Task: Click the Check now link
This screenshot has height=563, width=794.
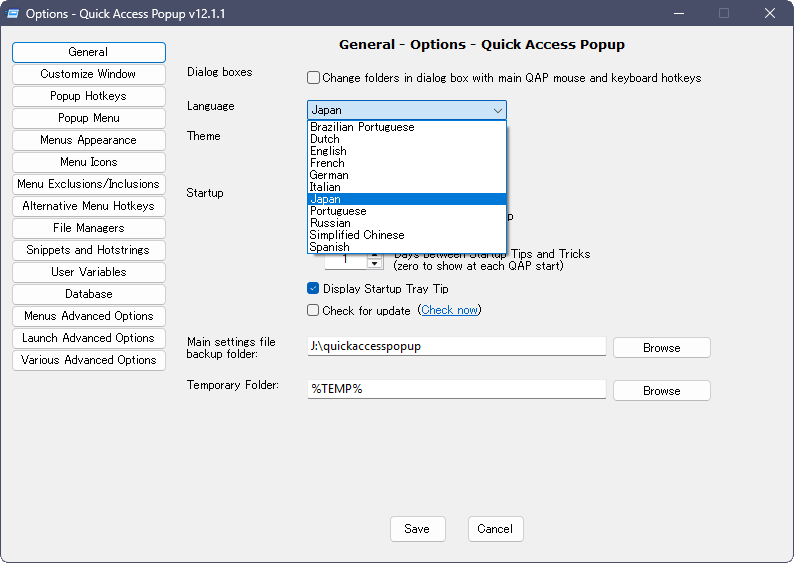Action: [450, 310]
